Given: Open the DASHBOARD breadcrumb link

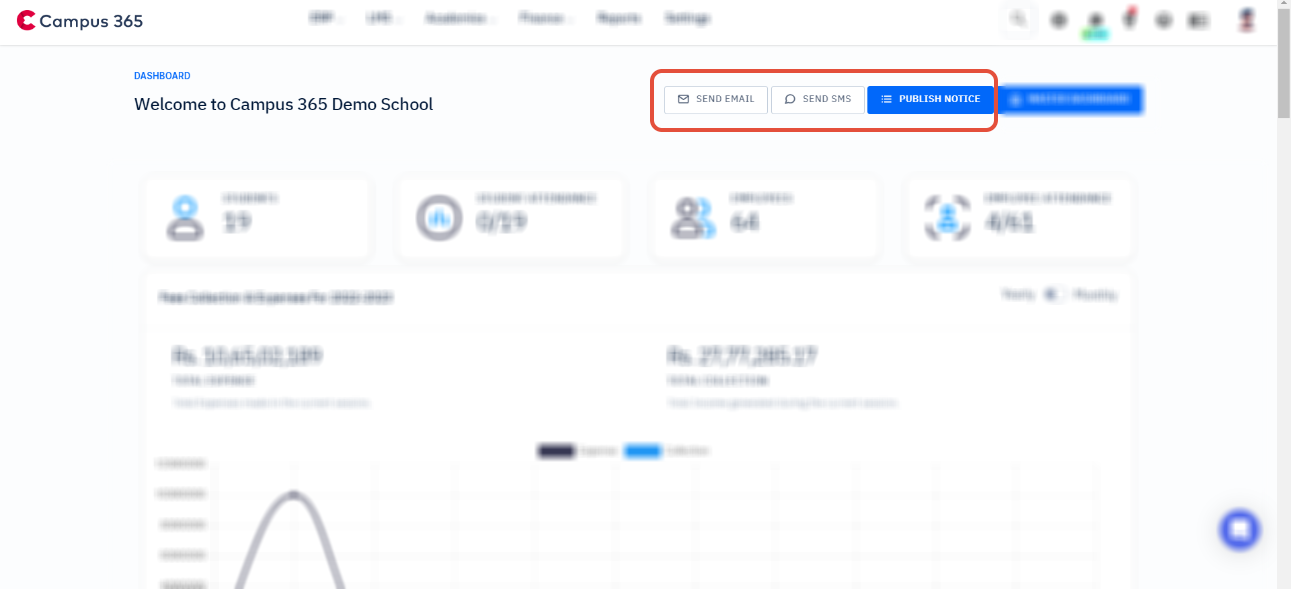Looking at the screenshot, I should (162, 76).
